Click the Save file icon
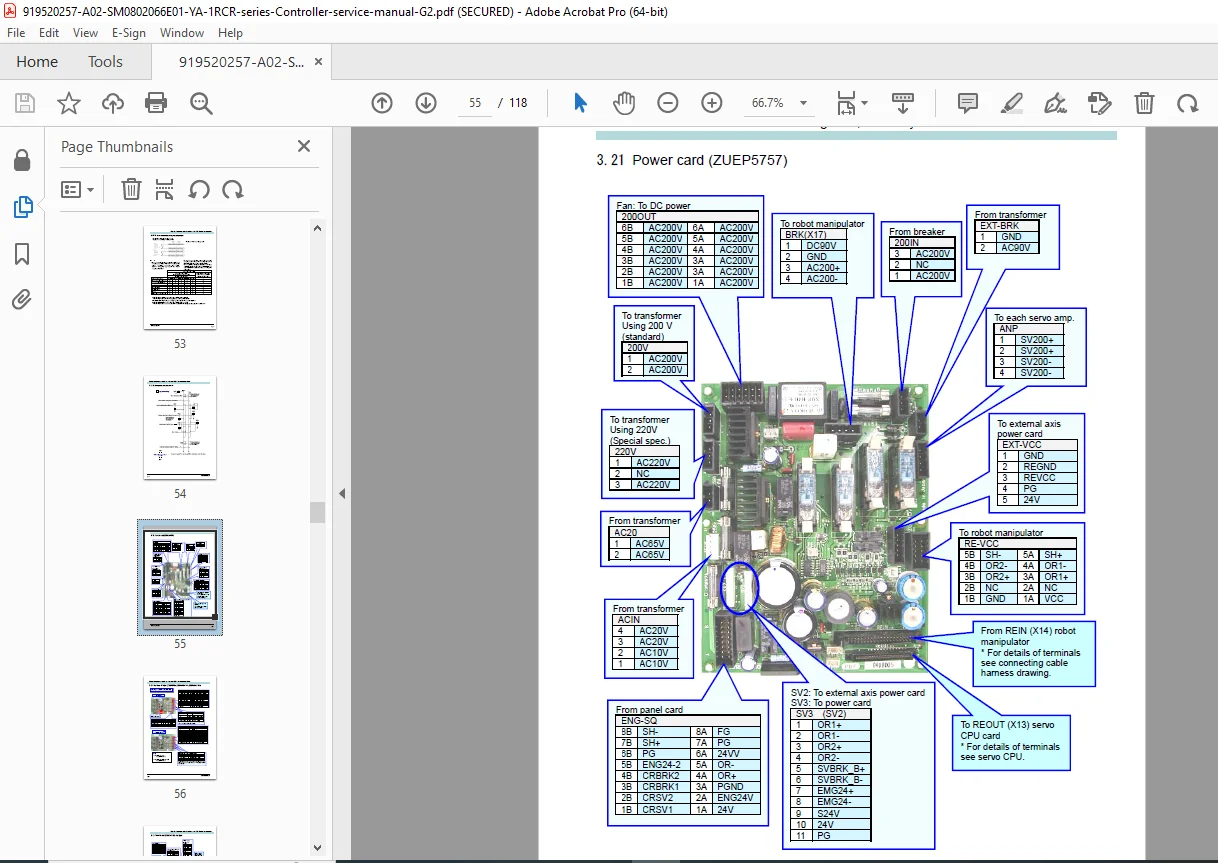This screenshot has height=863, width=1218. coord(25,103)
